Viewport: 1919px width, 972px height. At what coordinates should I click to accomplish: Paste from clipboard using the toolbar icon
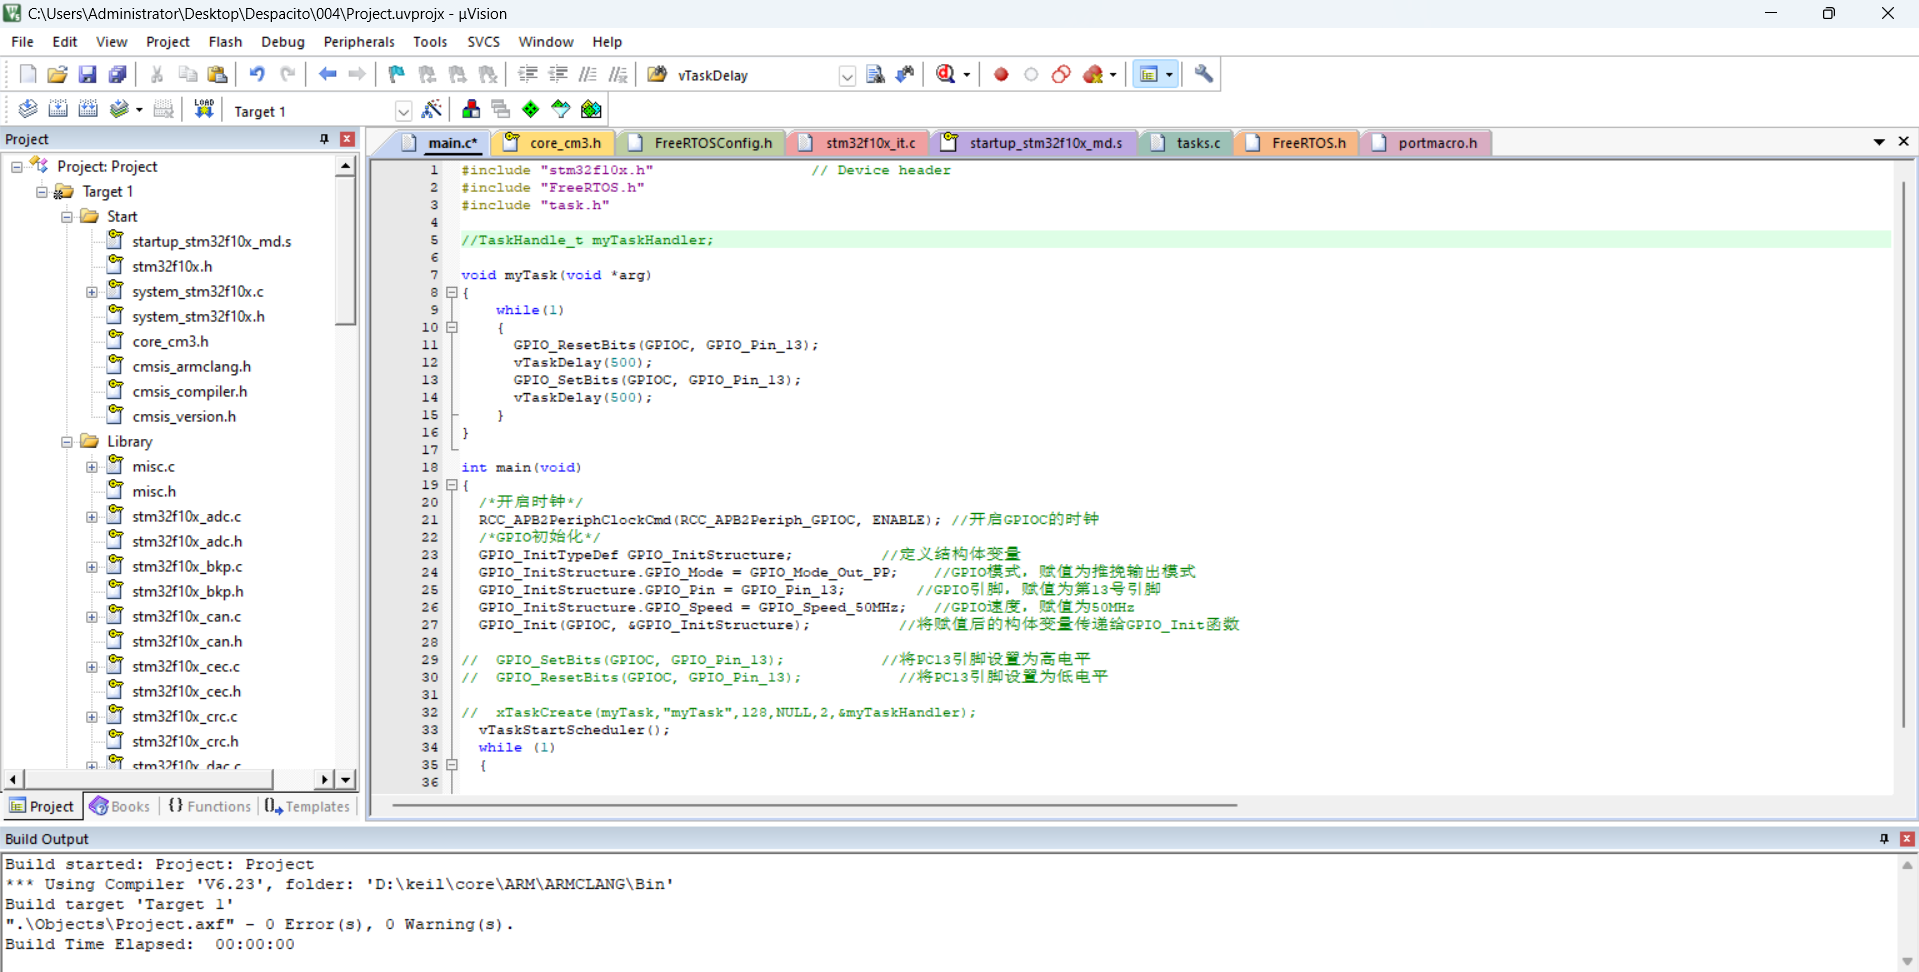[x=217, y=75]
